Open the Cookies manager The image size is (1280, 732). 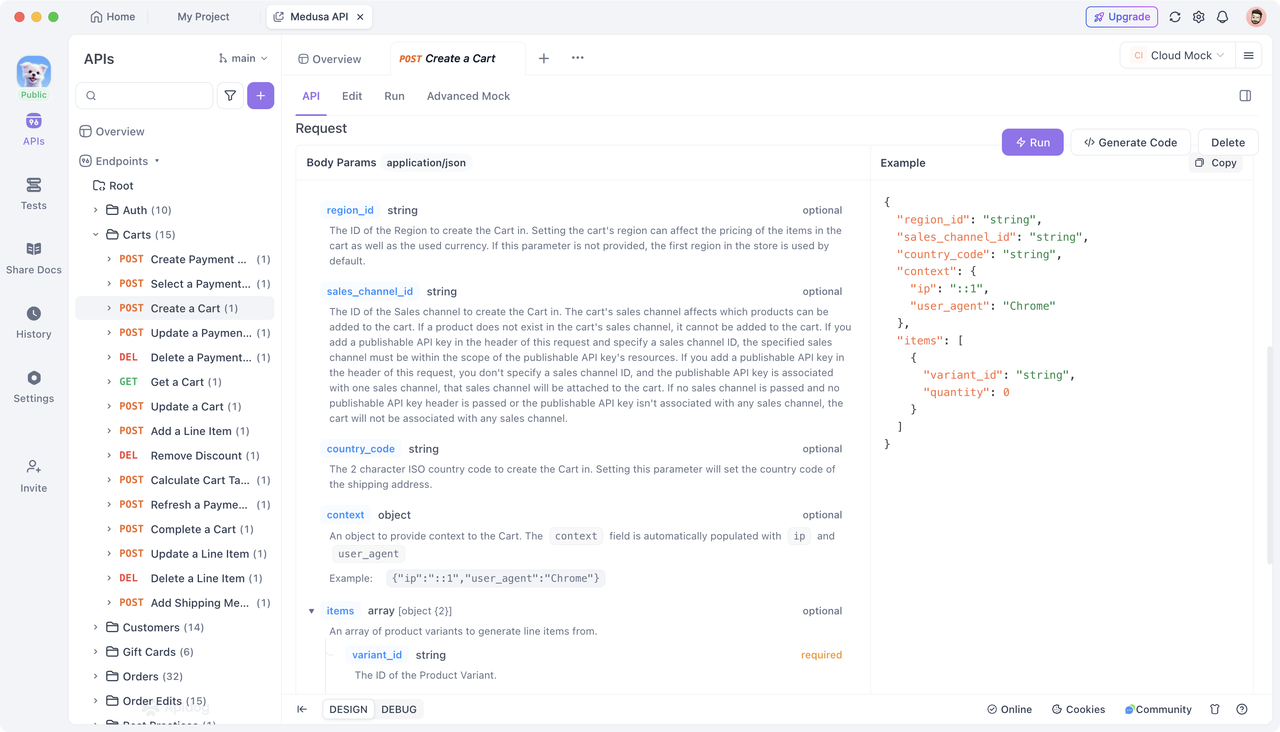[x=1078, y=709]
